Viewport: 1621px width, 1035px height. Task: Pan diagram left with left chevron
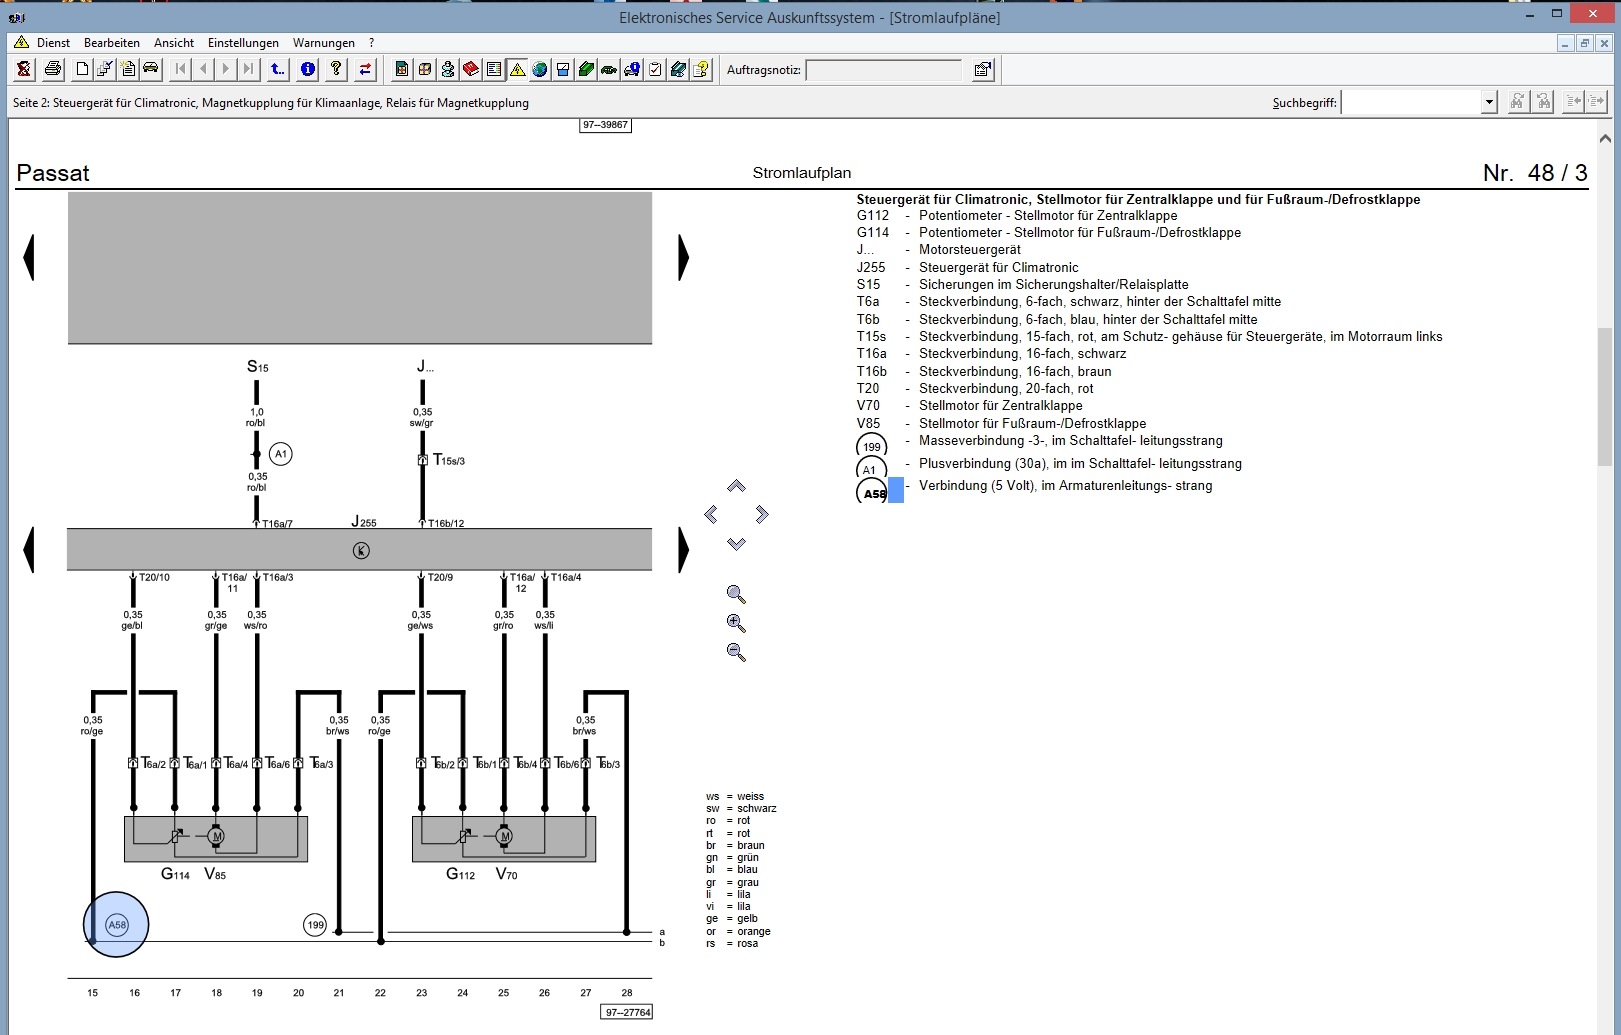tap(711, 514)
